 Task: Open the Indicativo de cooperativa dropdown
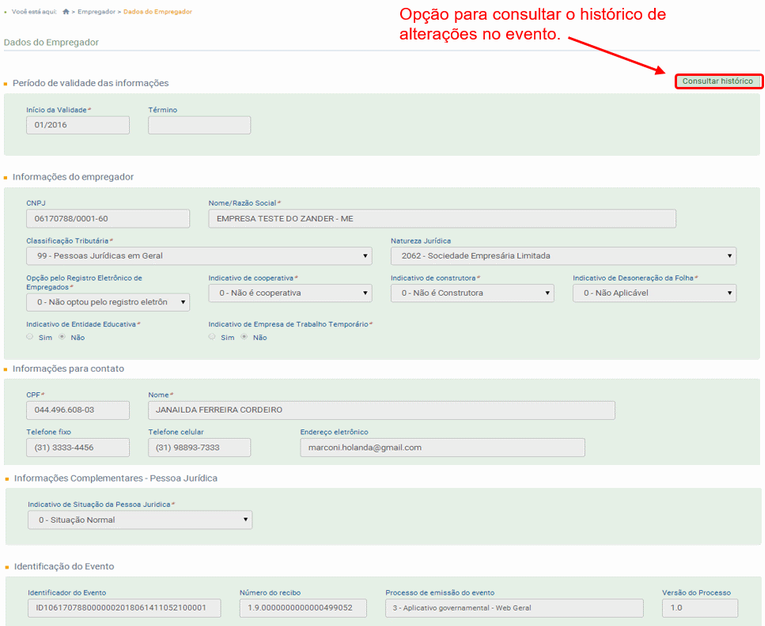290,293
